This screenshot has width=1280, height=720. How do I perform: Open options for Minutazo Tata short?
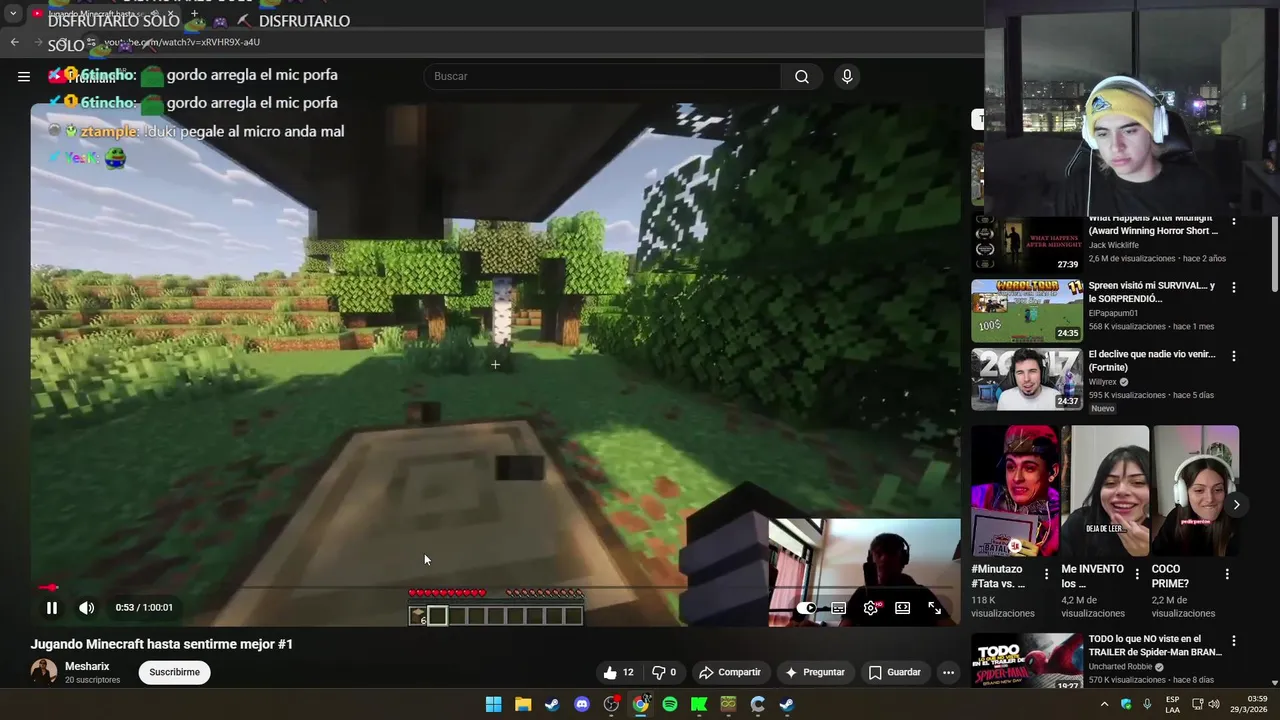point(1046,574)
